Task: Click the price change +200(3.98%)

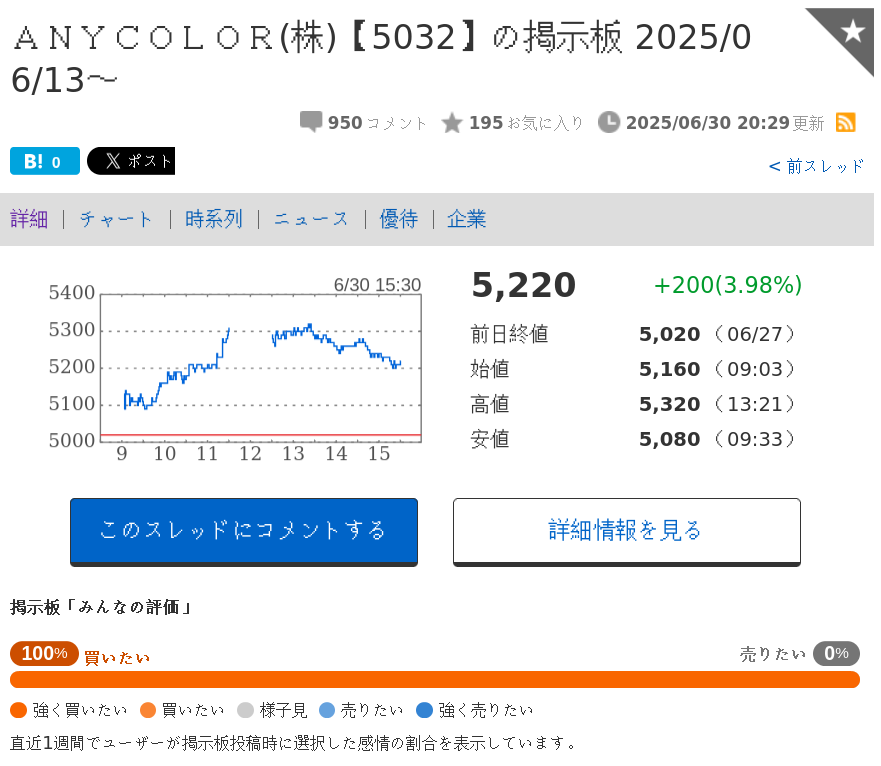Action: click(728, 285)
